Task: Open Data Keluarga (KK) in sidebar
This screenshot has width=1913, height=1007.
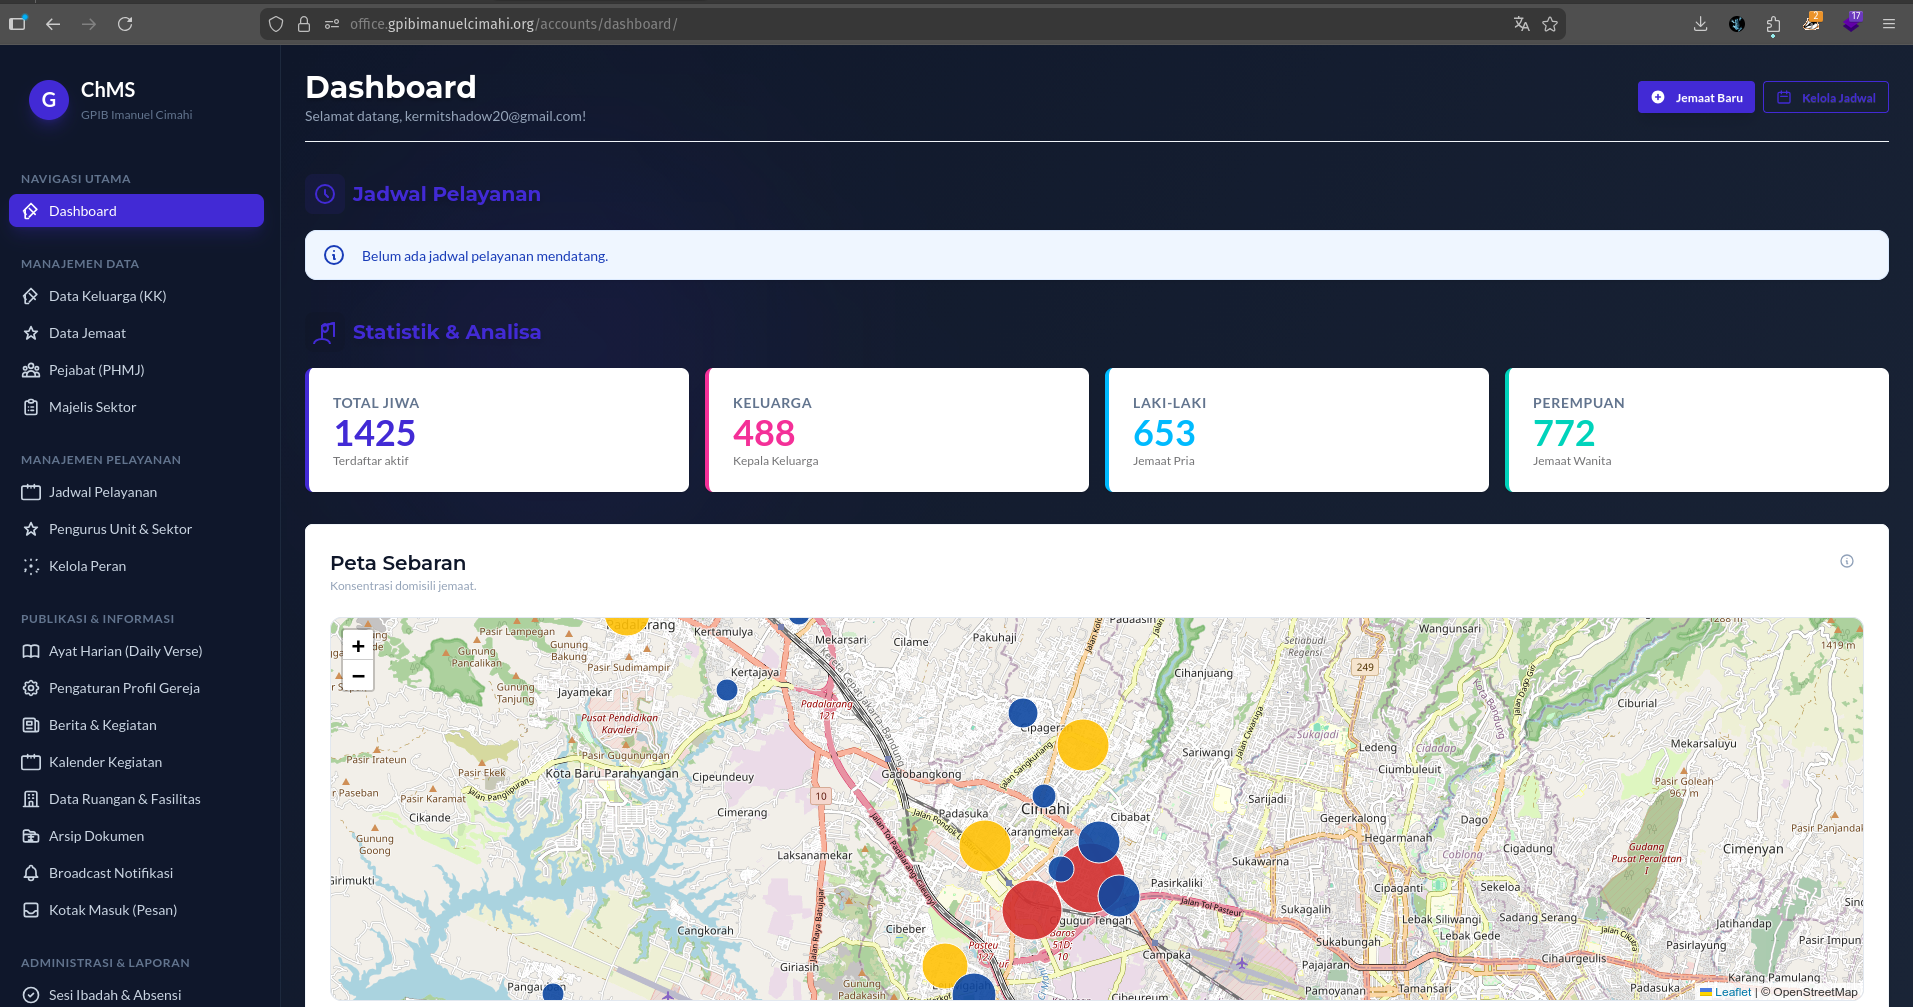Action: click(x=107, y=296)
